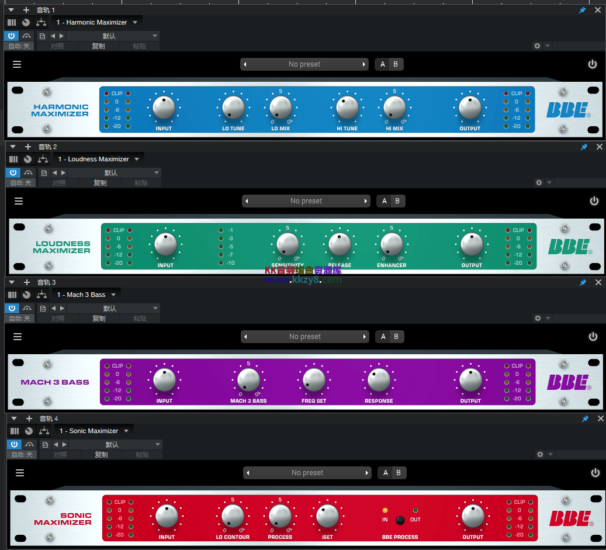This screenshot has height=550, width=606.
Task: Pin the Mach 3 Bass window
Action: [x=583, y=283]
